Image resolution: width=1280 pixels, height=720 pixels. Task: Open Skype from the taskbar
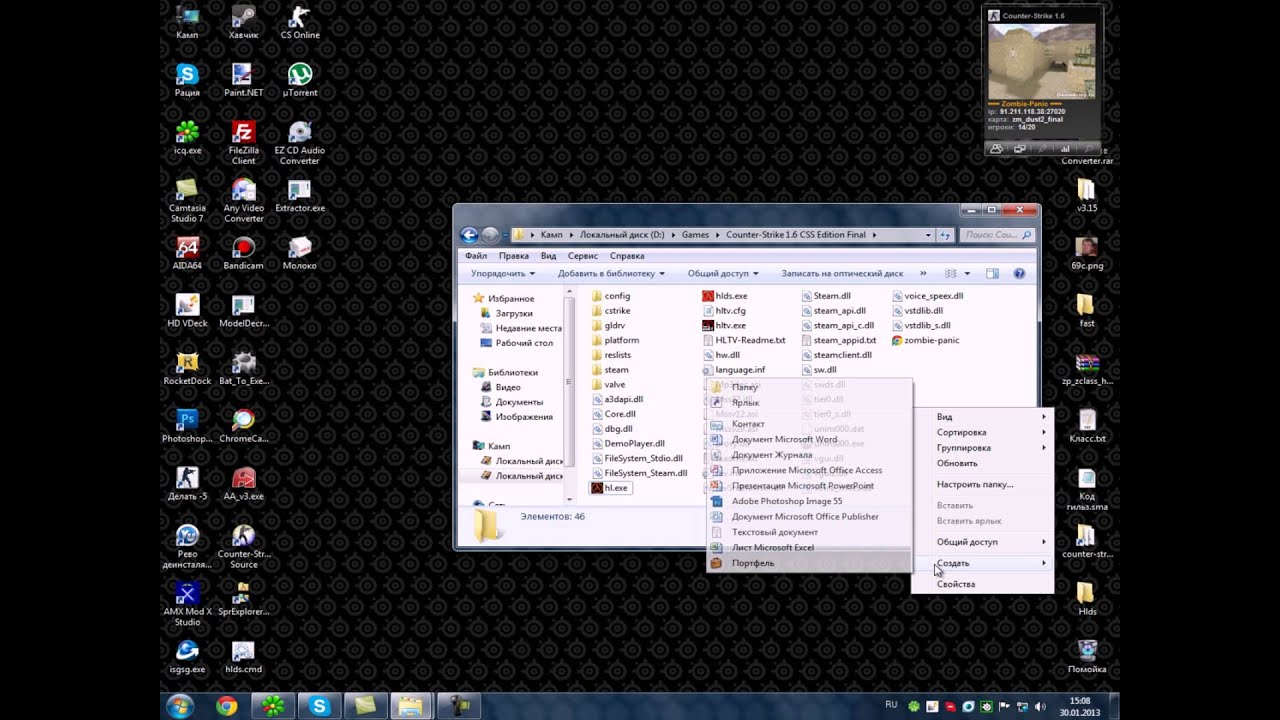click(x=319, y=707)
